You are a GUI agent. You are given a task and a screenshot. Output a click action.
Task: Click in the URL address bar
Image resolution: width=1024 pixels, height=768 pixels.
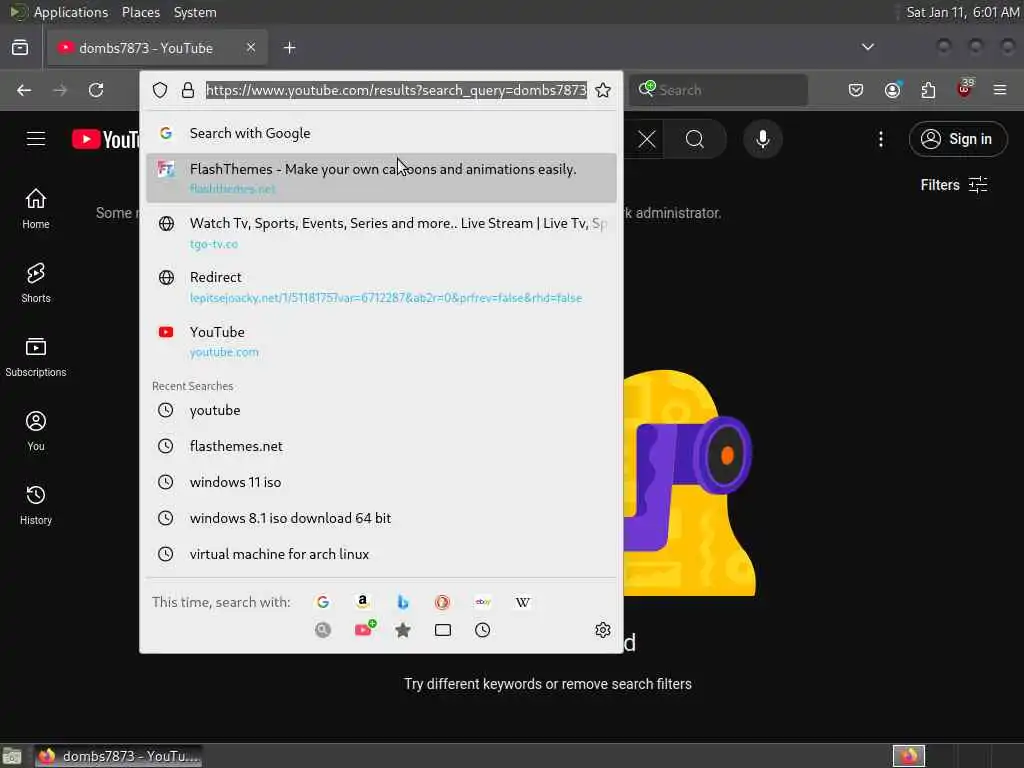point(396,90)
